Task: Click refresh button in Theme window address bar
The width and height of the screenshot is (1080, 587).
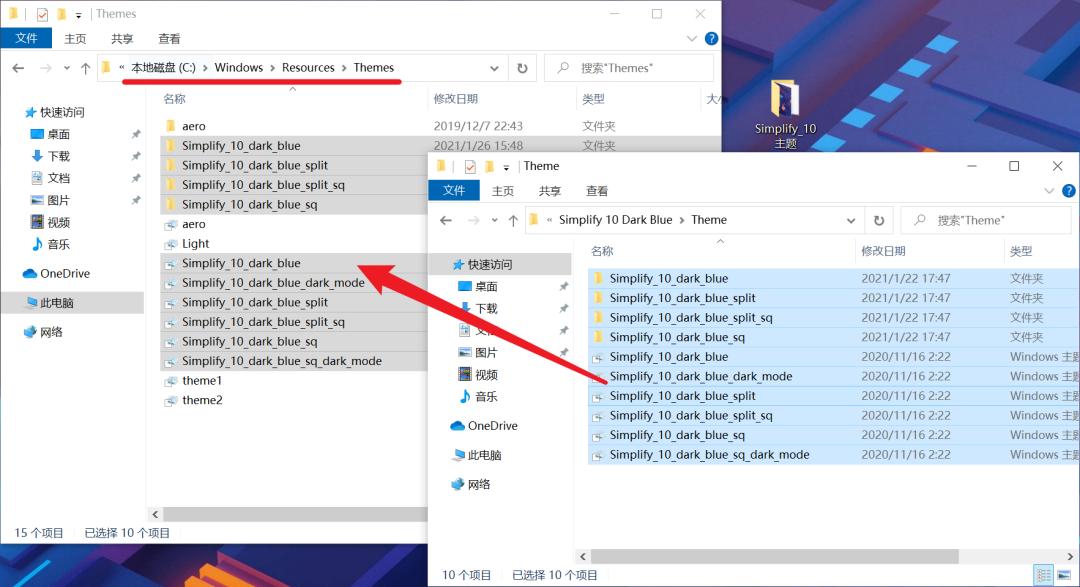Action: 879,220
